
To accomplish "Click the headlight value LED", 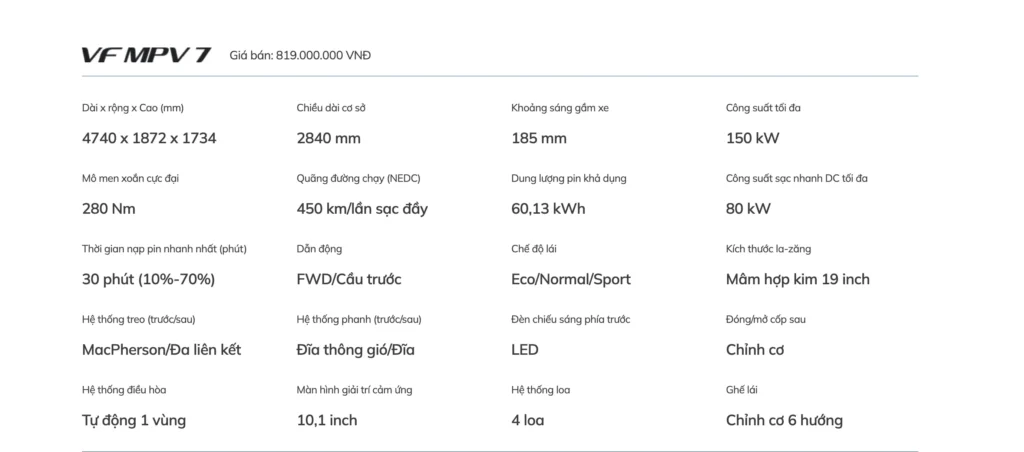I will pyautogui.click(x=525, y=350).
